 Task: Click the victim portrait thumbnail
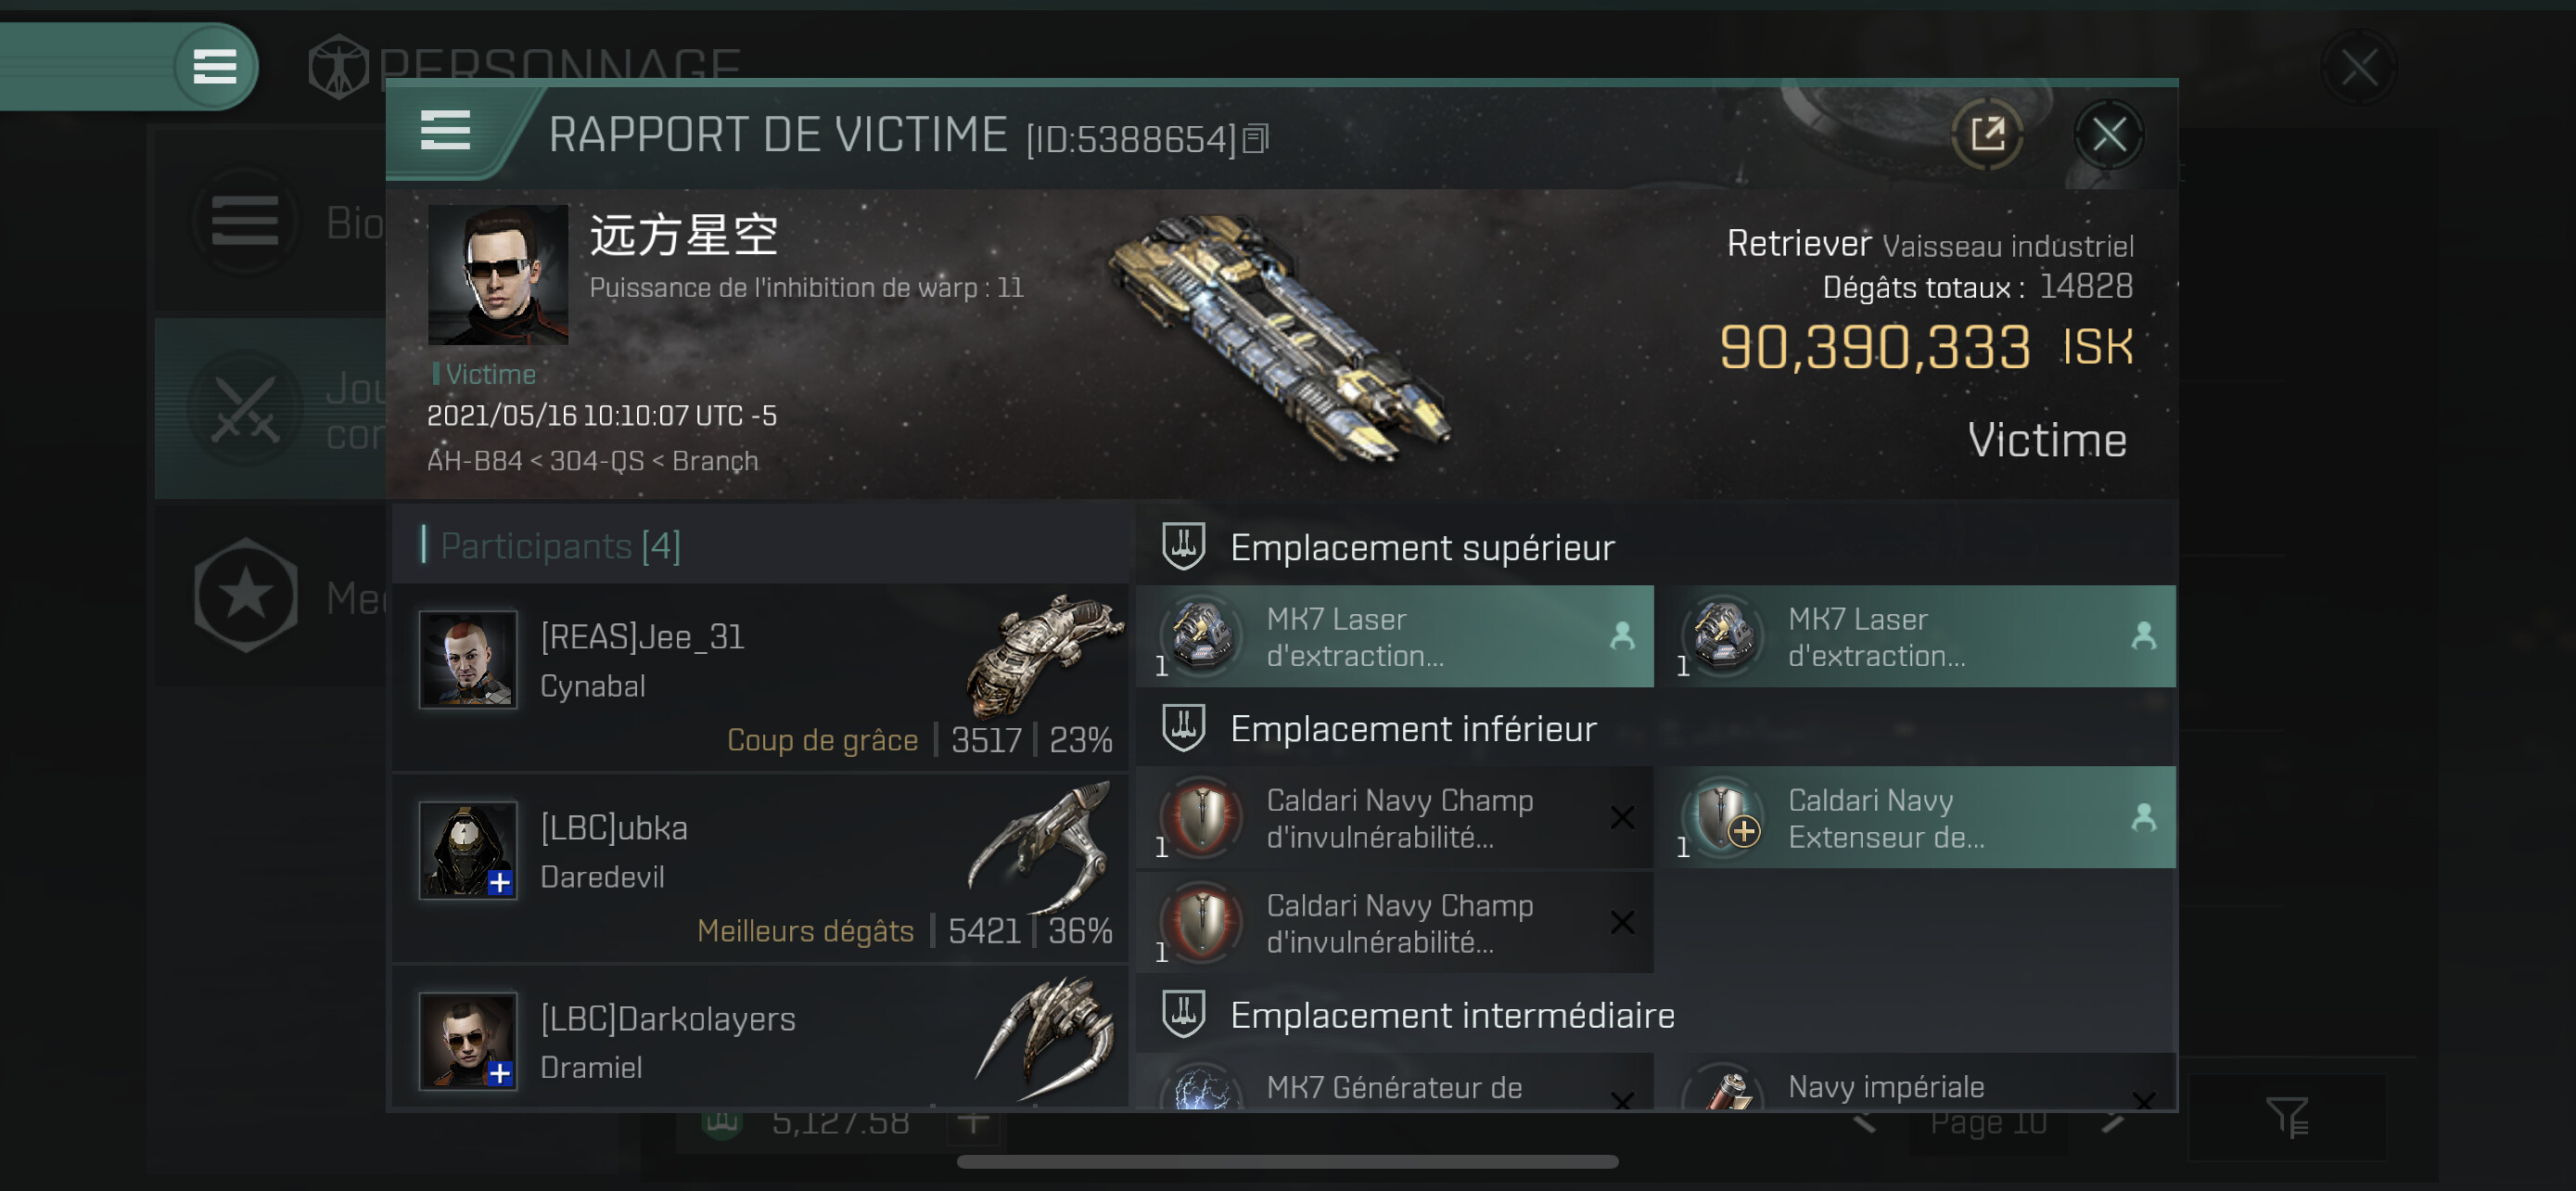[x=498, y=275]
